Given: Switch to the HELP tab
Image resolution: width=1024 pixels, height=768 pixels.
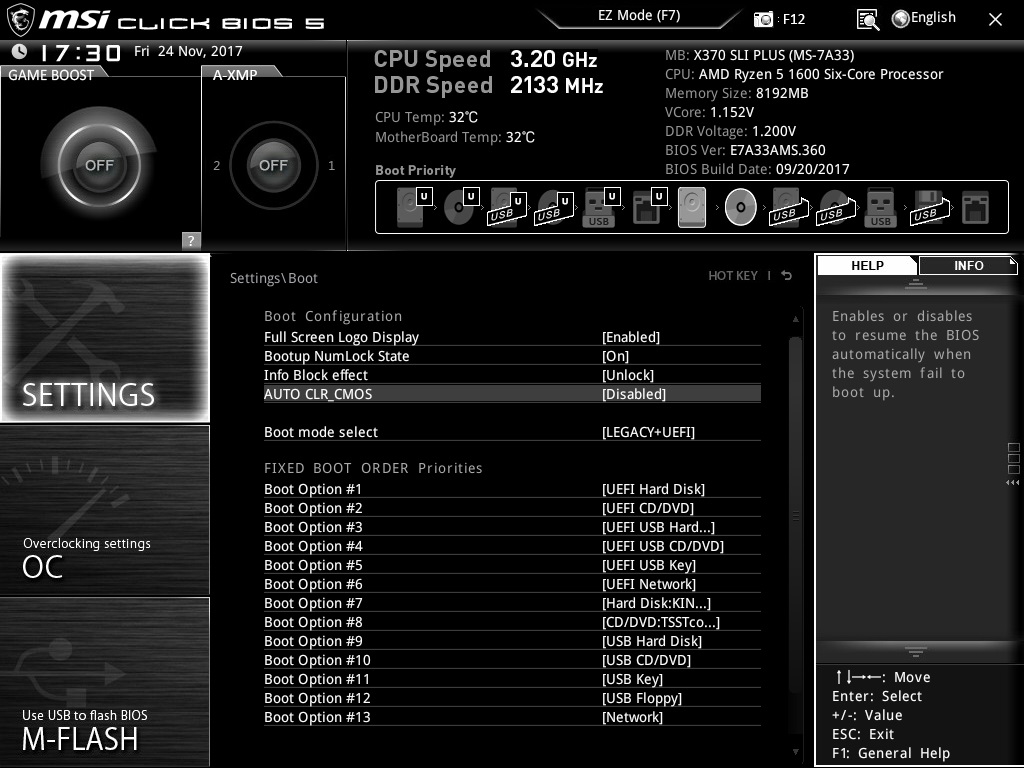Looking at the screenshot, I should 867,265.
